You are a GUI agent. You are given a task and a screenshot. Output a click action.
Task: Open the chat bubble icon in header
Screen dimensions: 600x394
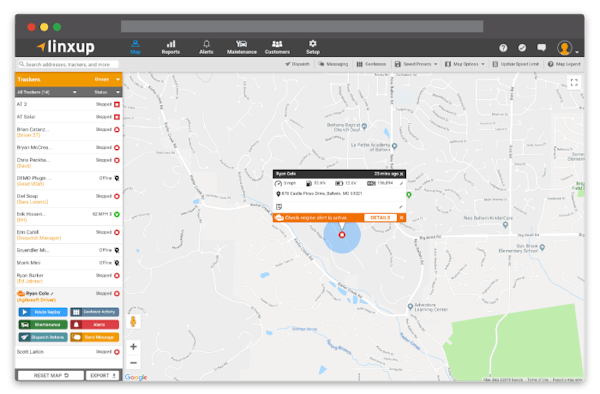coord(541,48)
